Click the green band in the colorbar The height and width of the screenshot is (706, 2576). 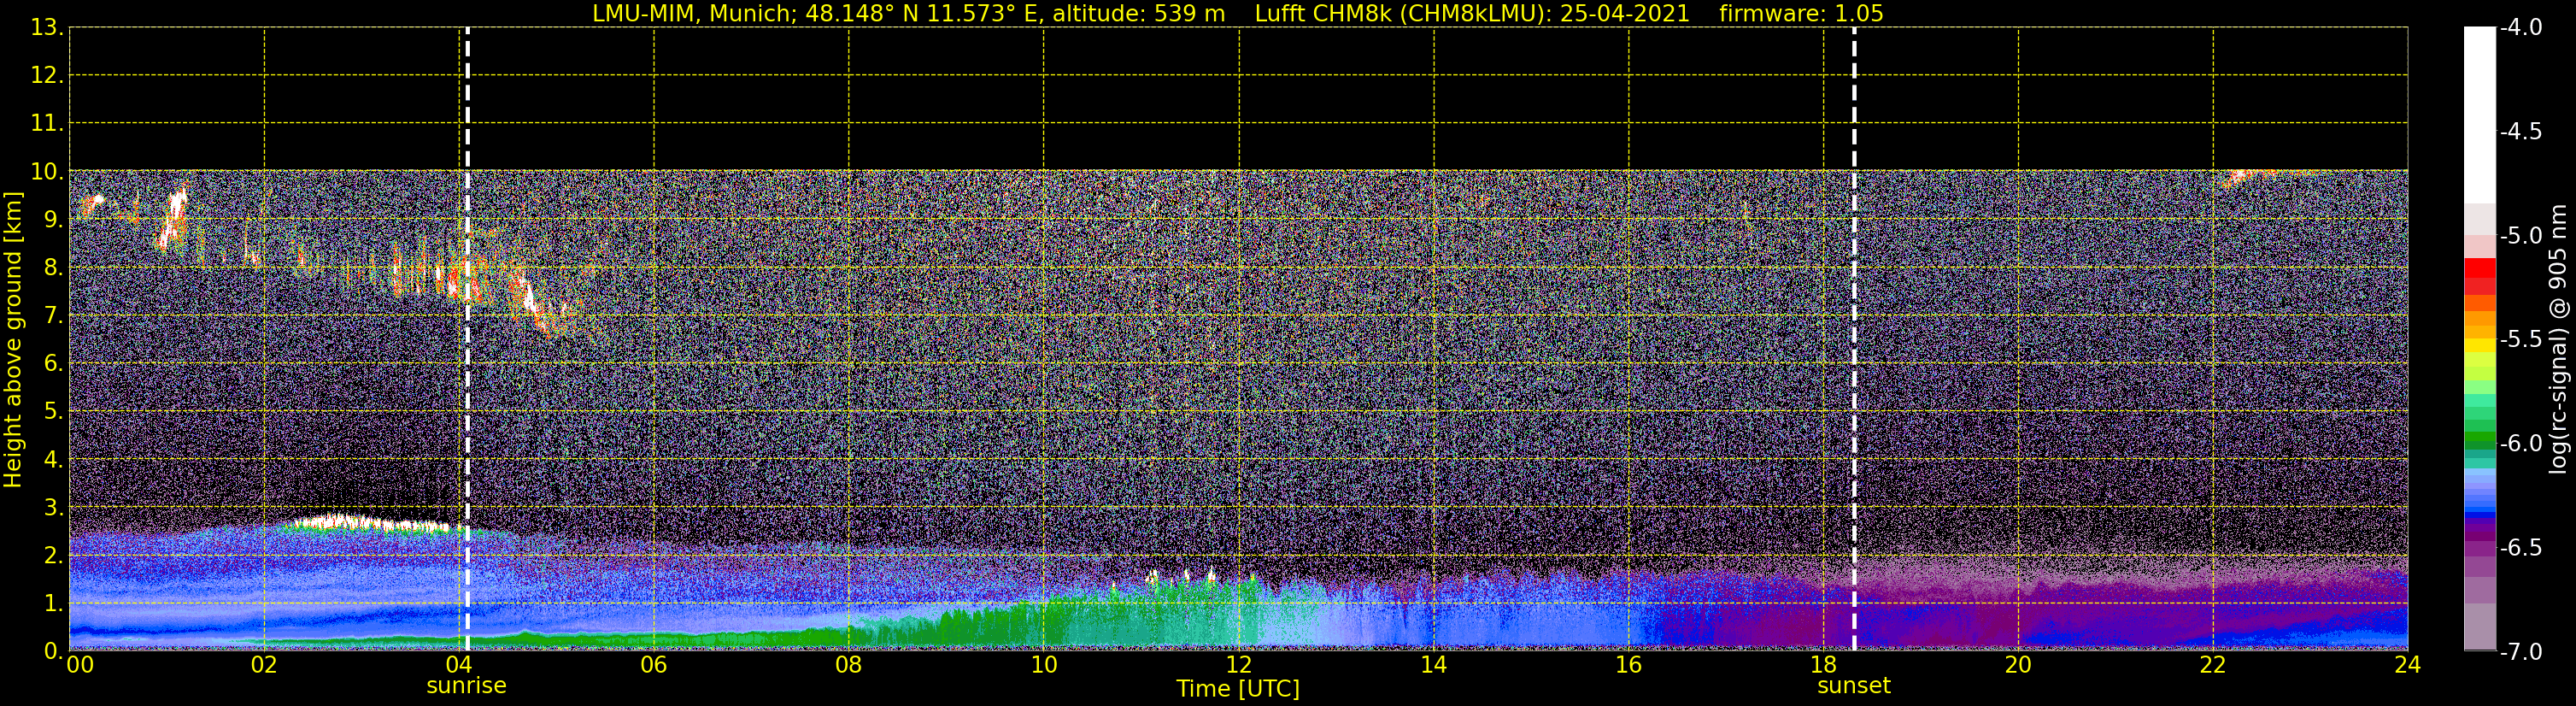point(2479,438)
